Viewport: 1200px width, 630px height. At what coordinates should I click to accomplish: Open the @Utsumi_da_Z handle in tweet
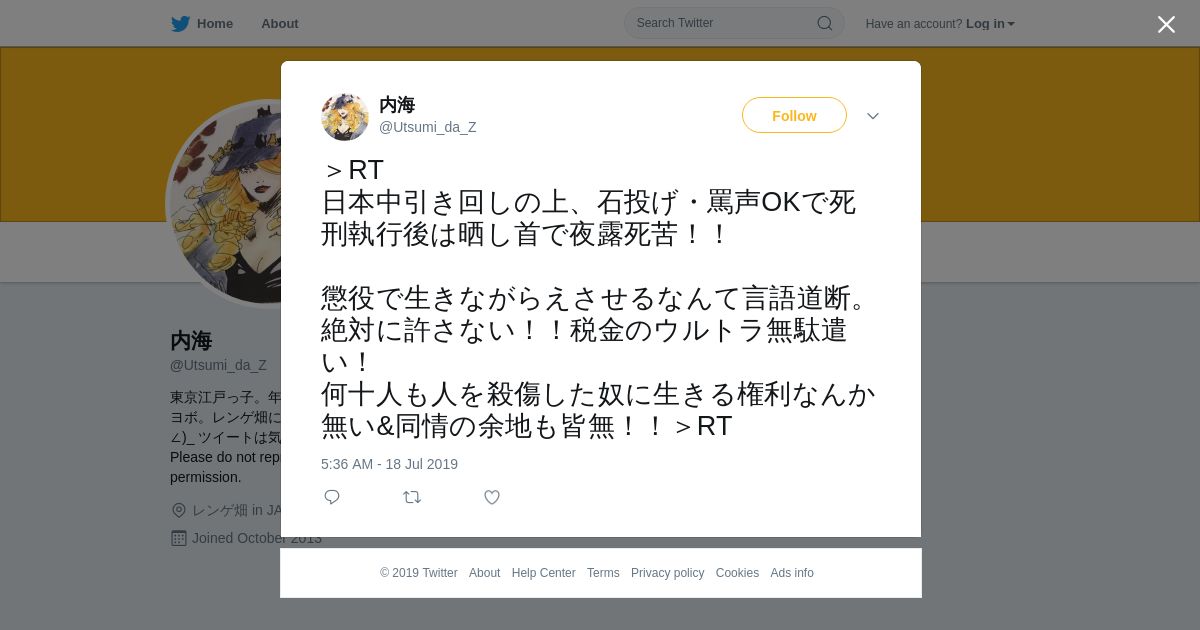pyautogui.click(x=427, y=127)
